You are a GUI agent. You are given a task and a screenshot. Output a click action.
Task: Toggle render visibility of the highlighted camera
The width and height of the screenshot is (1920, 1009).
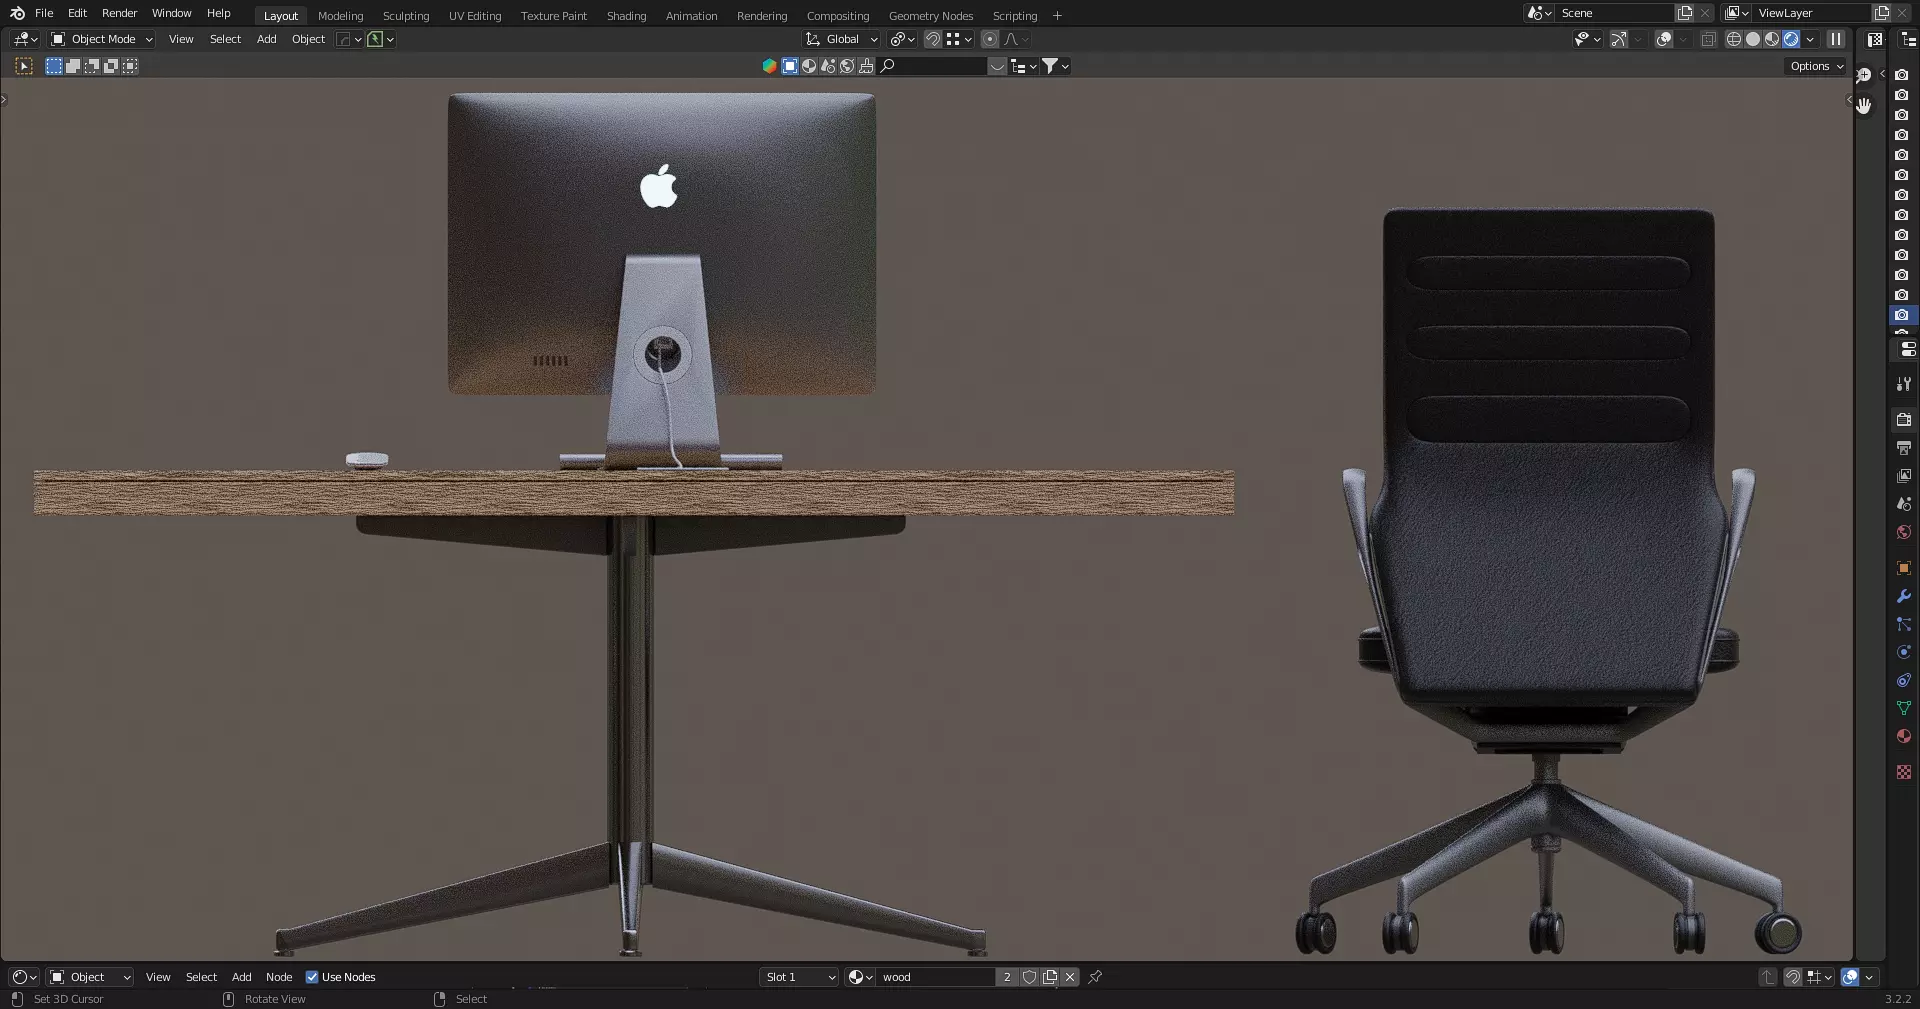click(1902, 315)
